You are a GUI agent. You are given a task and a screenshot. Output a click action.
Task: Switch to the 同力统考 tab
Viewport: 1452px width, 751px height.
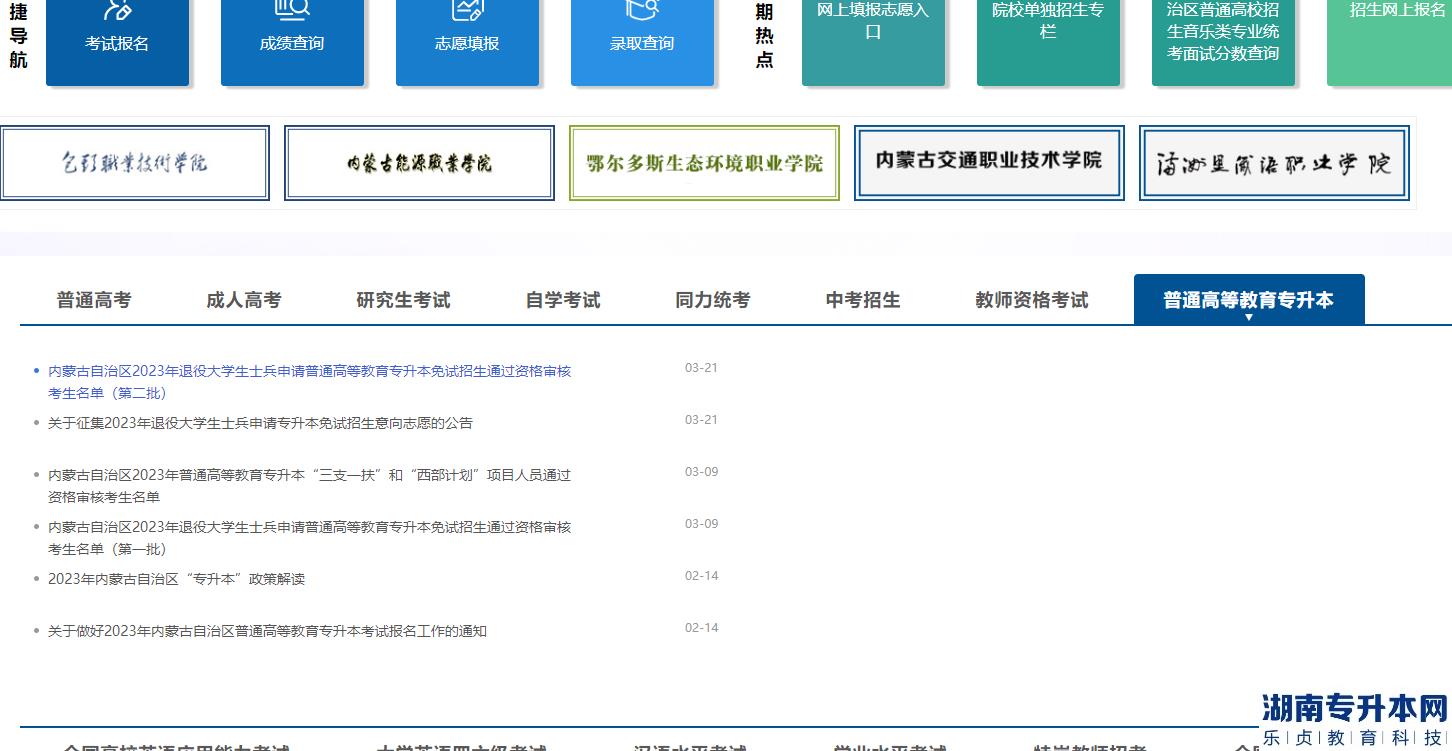tap(713, 300)
